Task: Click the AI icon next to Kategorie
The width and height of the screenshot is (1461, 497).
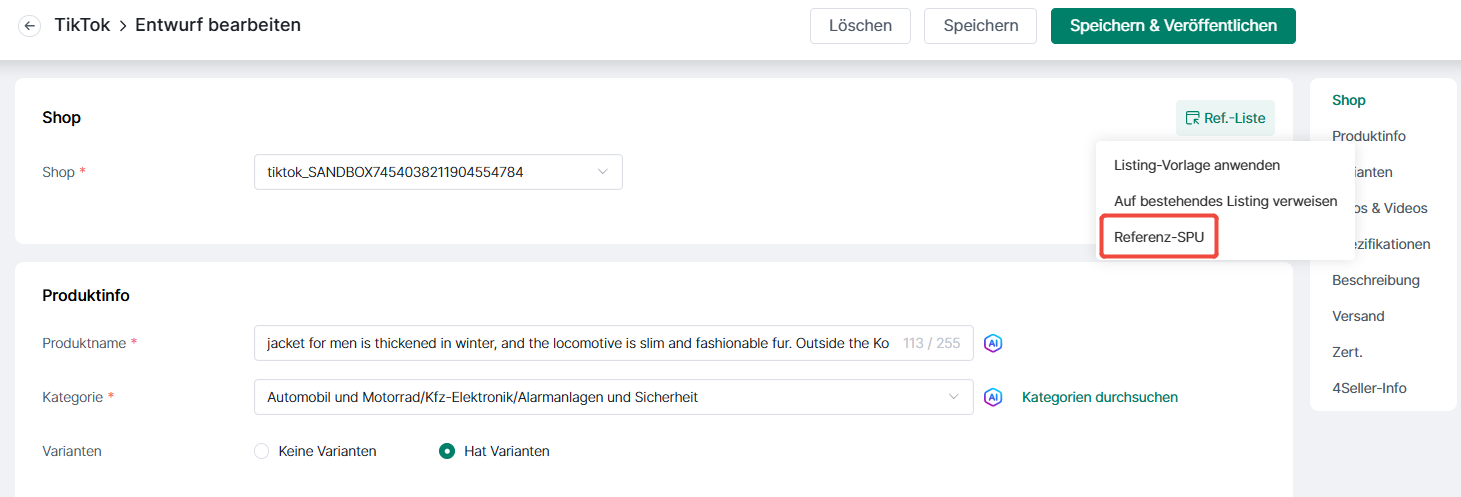Action: click(993, 397)
